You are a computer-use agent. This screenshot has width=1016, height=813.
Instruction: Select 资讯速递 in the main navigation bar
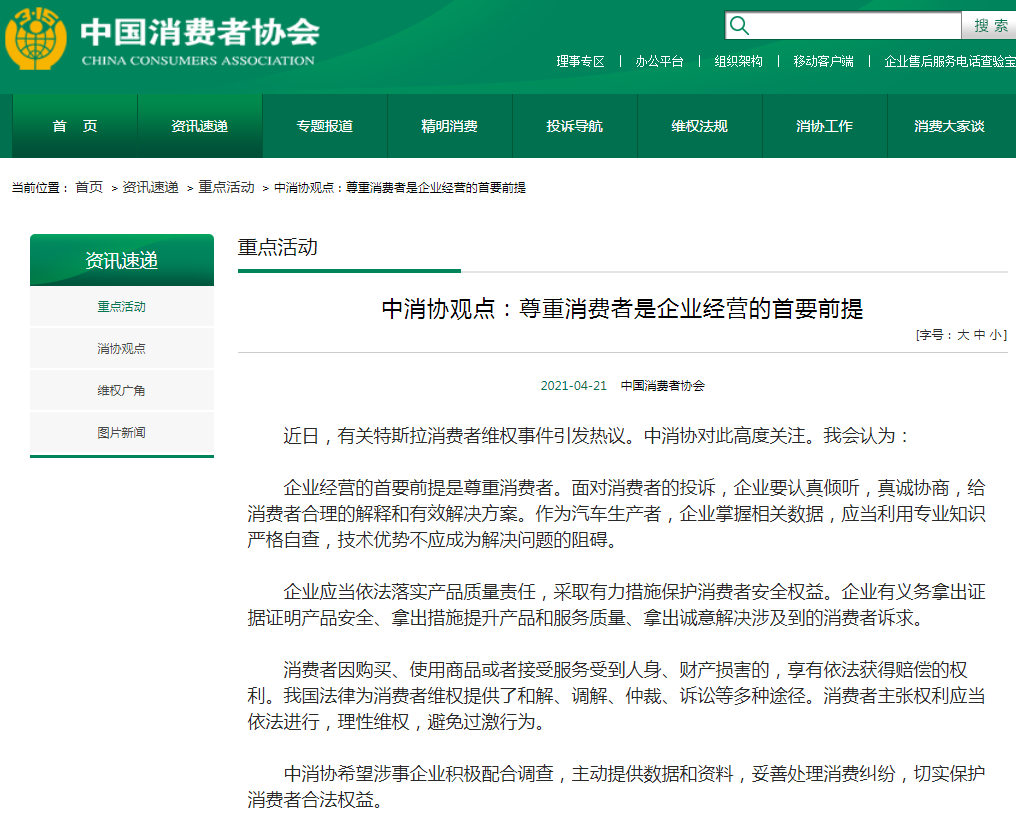[x=200, y=126]
